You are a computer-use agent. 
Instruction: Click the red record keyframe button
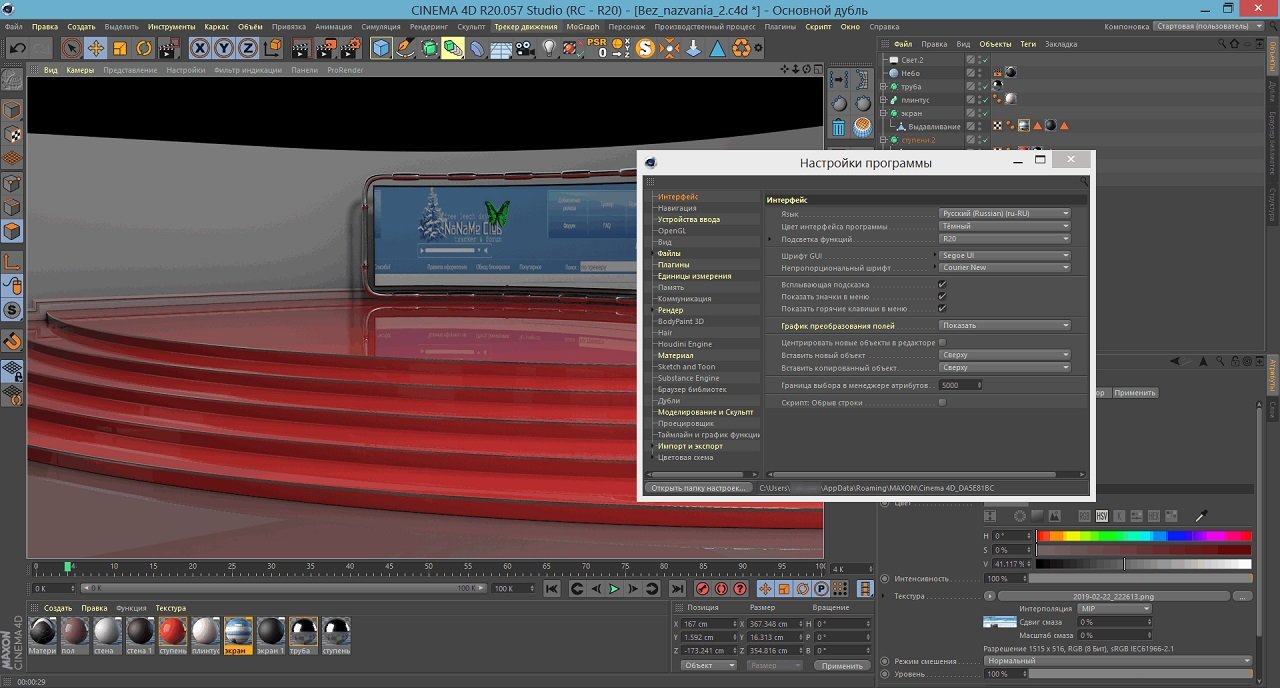[x=701, y=589]
